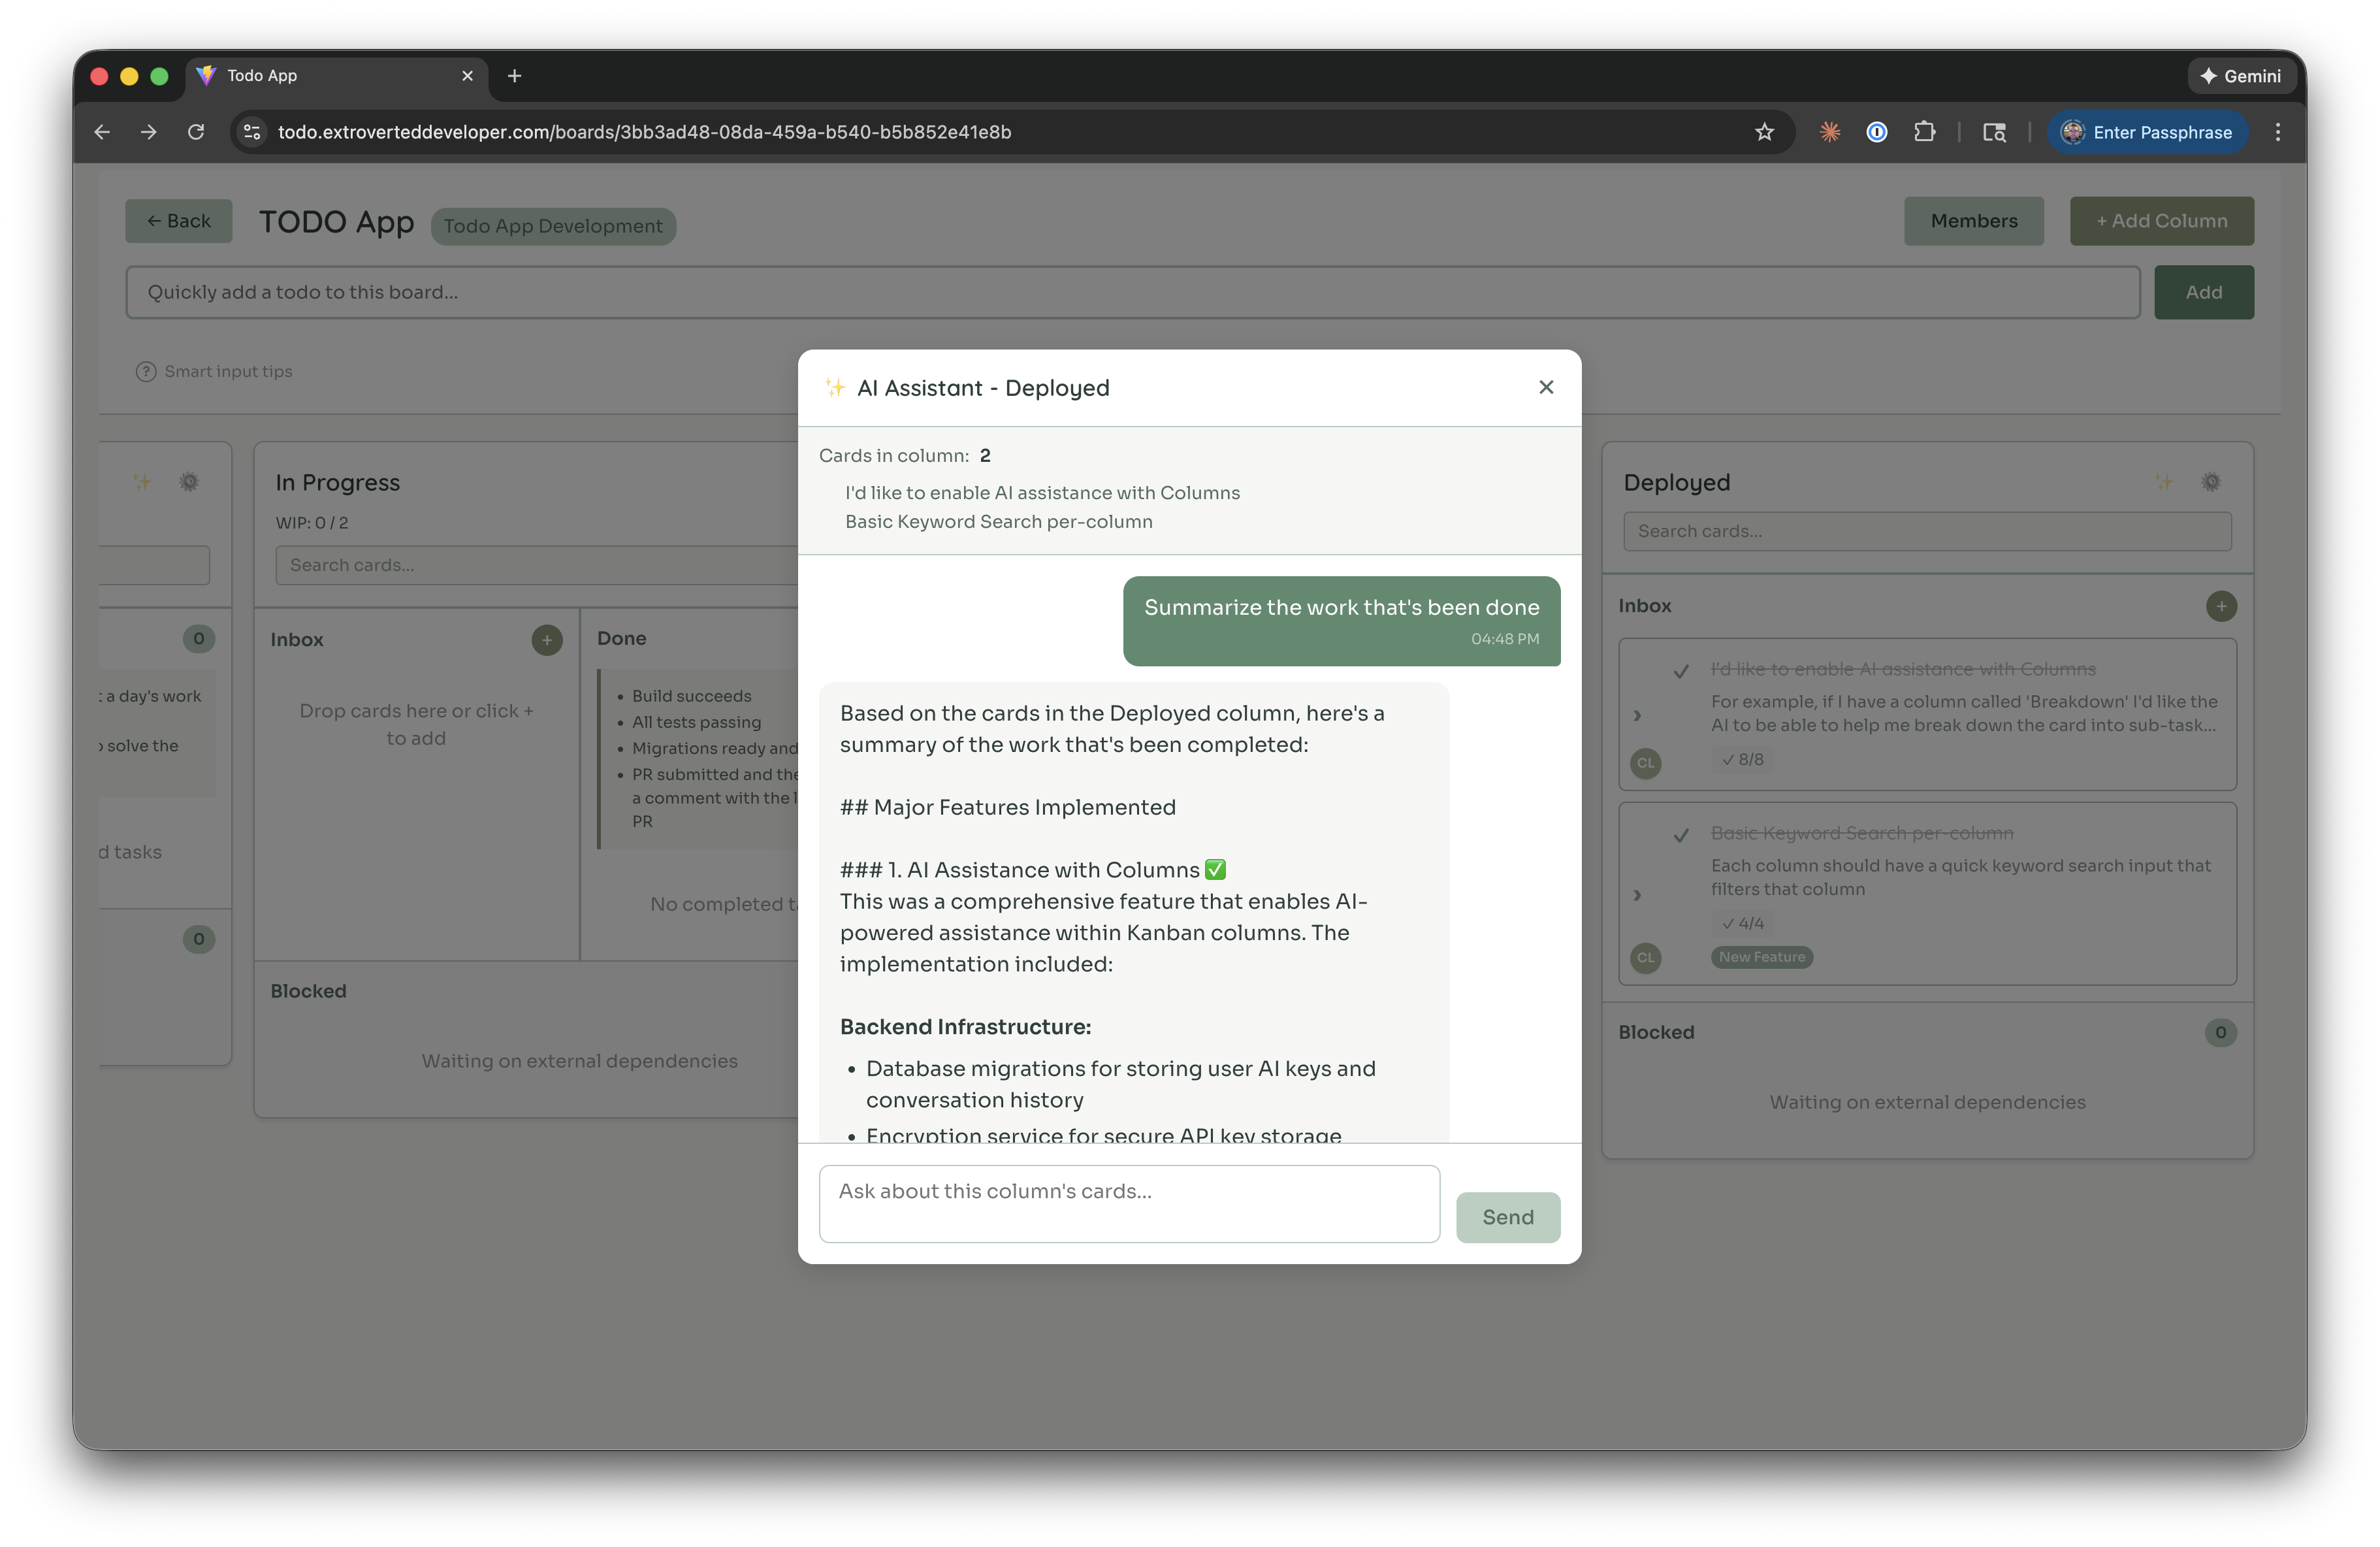Open the Extensions puzzle icon

click(1924, 132)
